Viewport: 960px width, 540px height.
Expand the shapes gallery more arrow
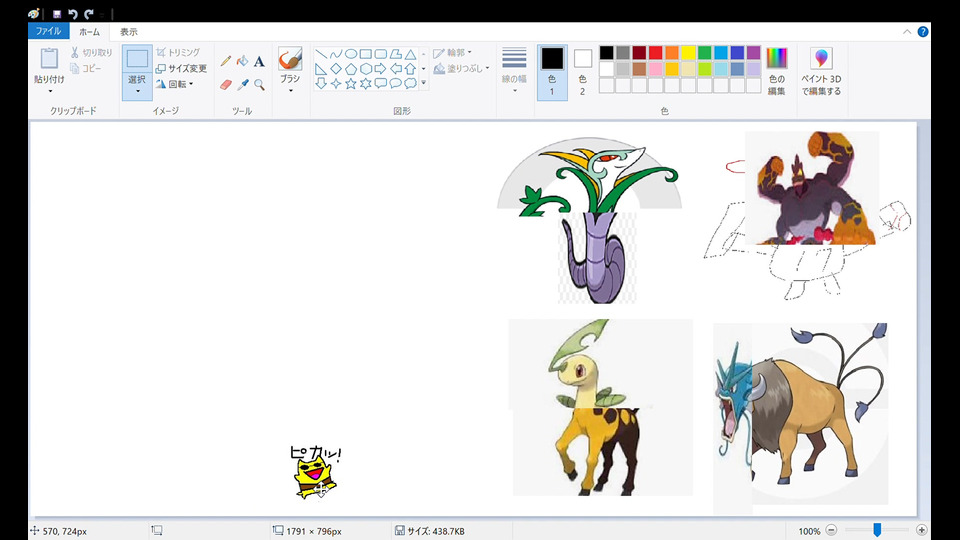(x=423, y=83)
